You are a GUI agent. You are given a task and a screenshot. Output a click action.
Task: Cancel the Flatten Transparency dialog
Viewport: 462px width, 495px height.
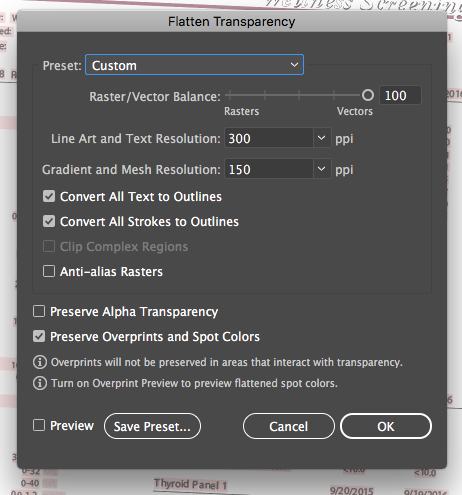coord(289,426)
